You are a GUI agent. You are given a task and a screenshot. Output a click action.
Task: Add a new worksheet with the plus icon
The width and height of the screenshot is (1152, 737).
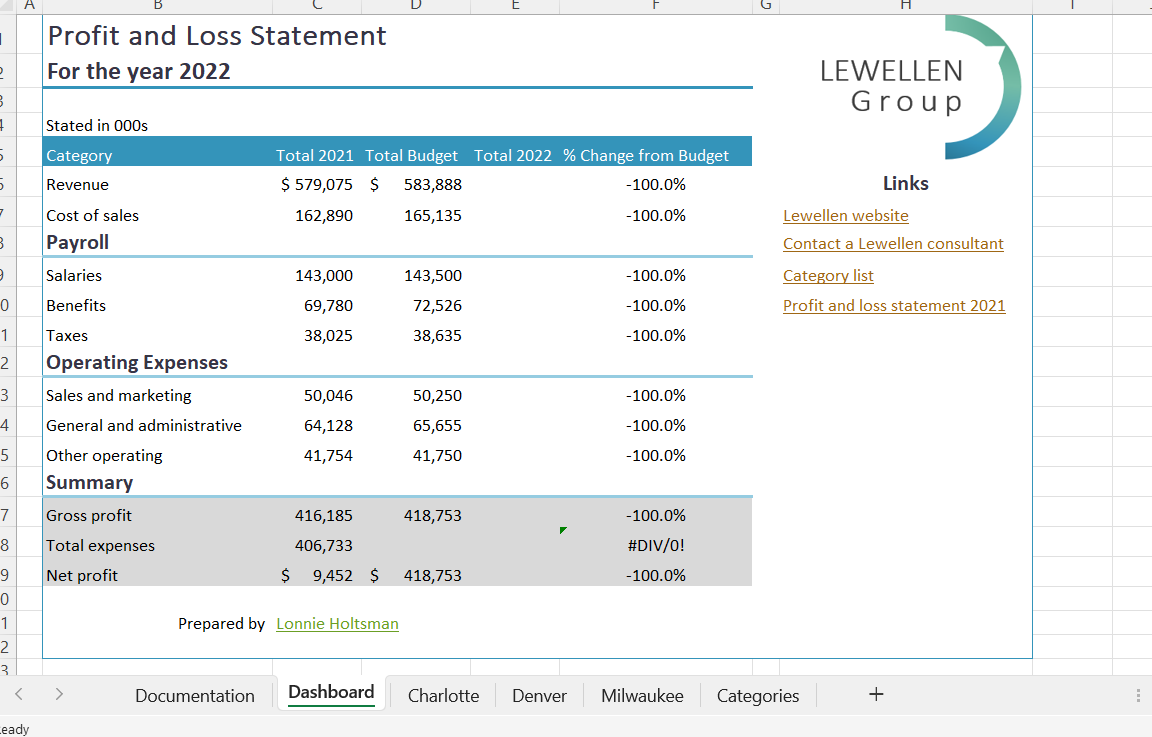pyautogui.click(x=875, y=694)
